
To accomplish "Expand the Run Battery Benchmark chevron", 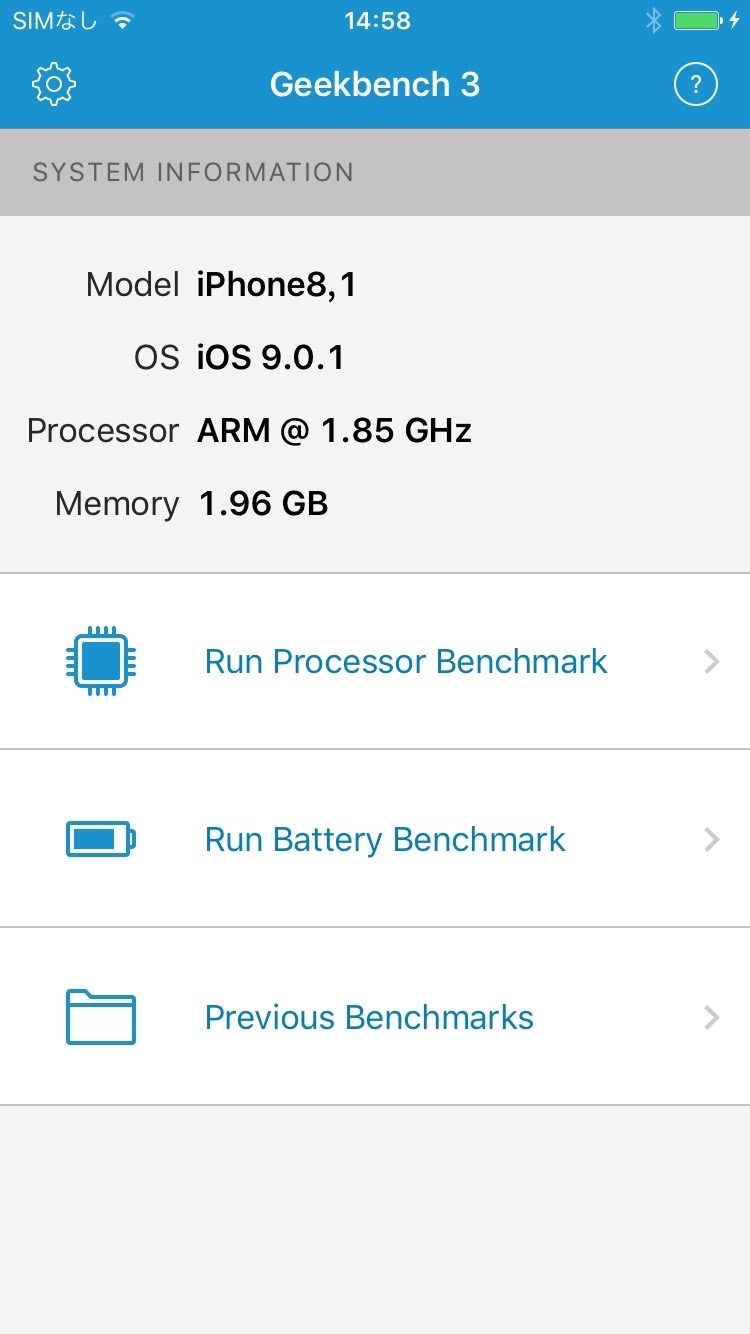I will pyautogui.click(x=711, y=839).
